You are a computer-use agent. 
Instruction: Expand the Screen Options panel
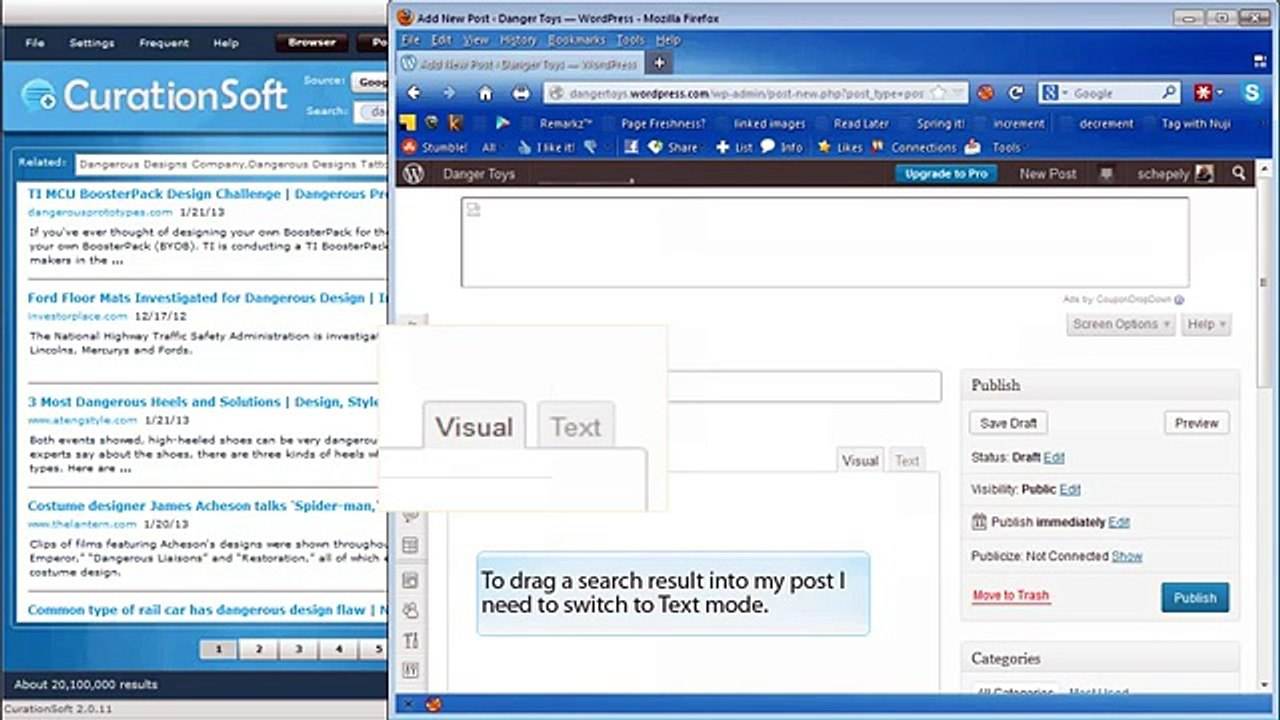click(x=1120, y=324)
